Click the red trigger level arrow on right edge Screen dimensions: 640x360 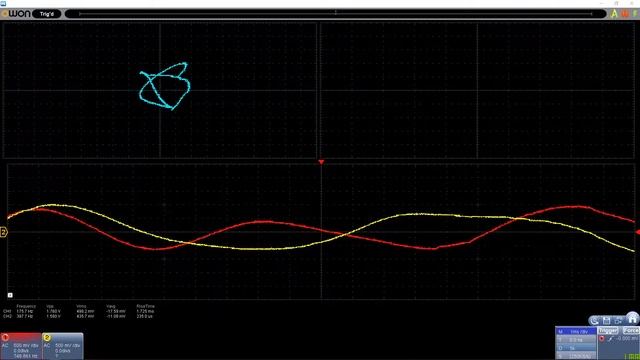638,232
